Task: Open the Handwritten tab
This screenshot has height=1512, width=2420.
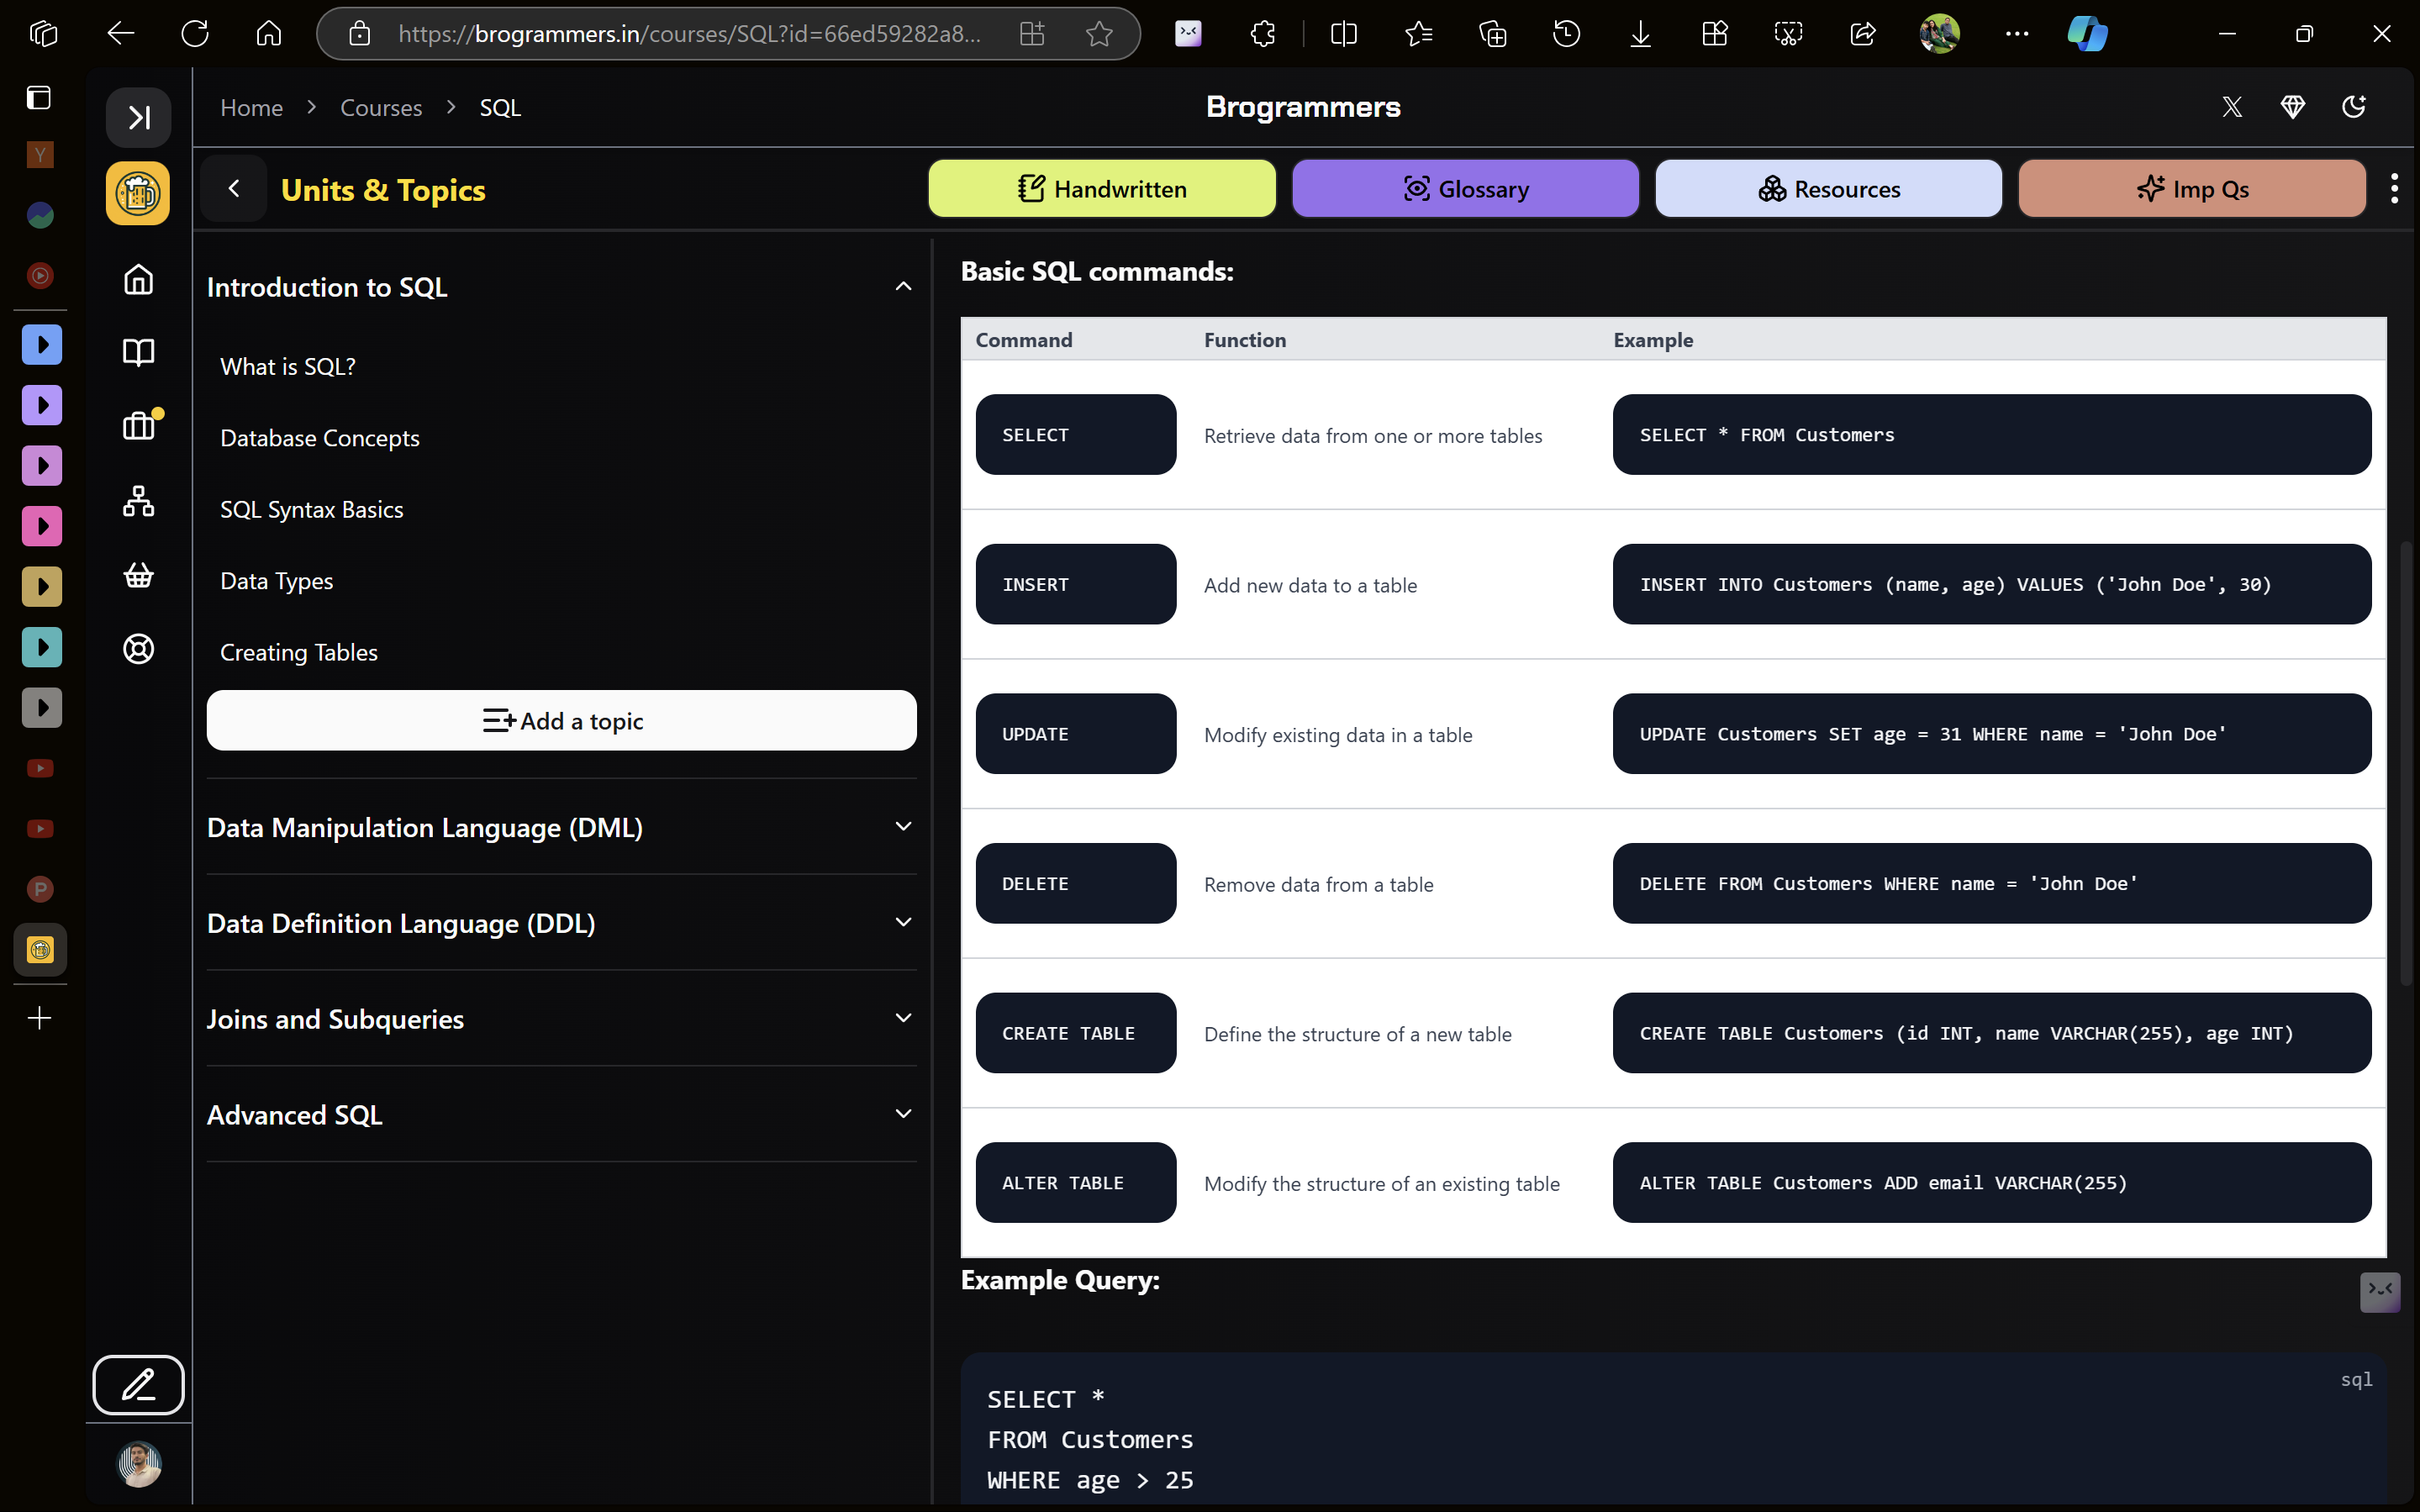Action: (x=1102, y=188)
